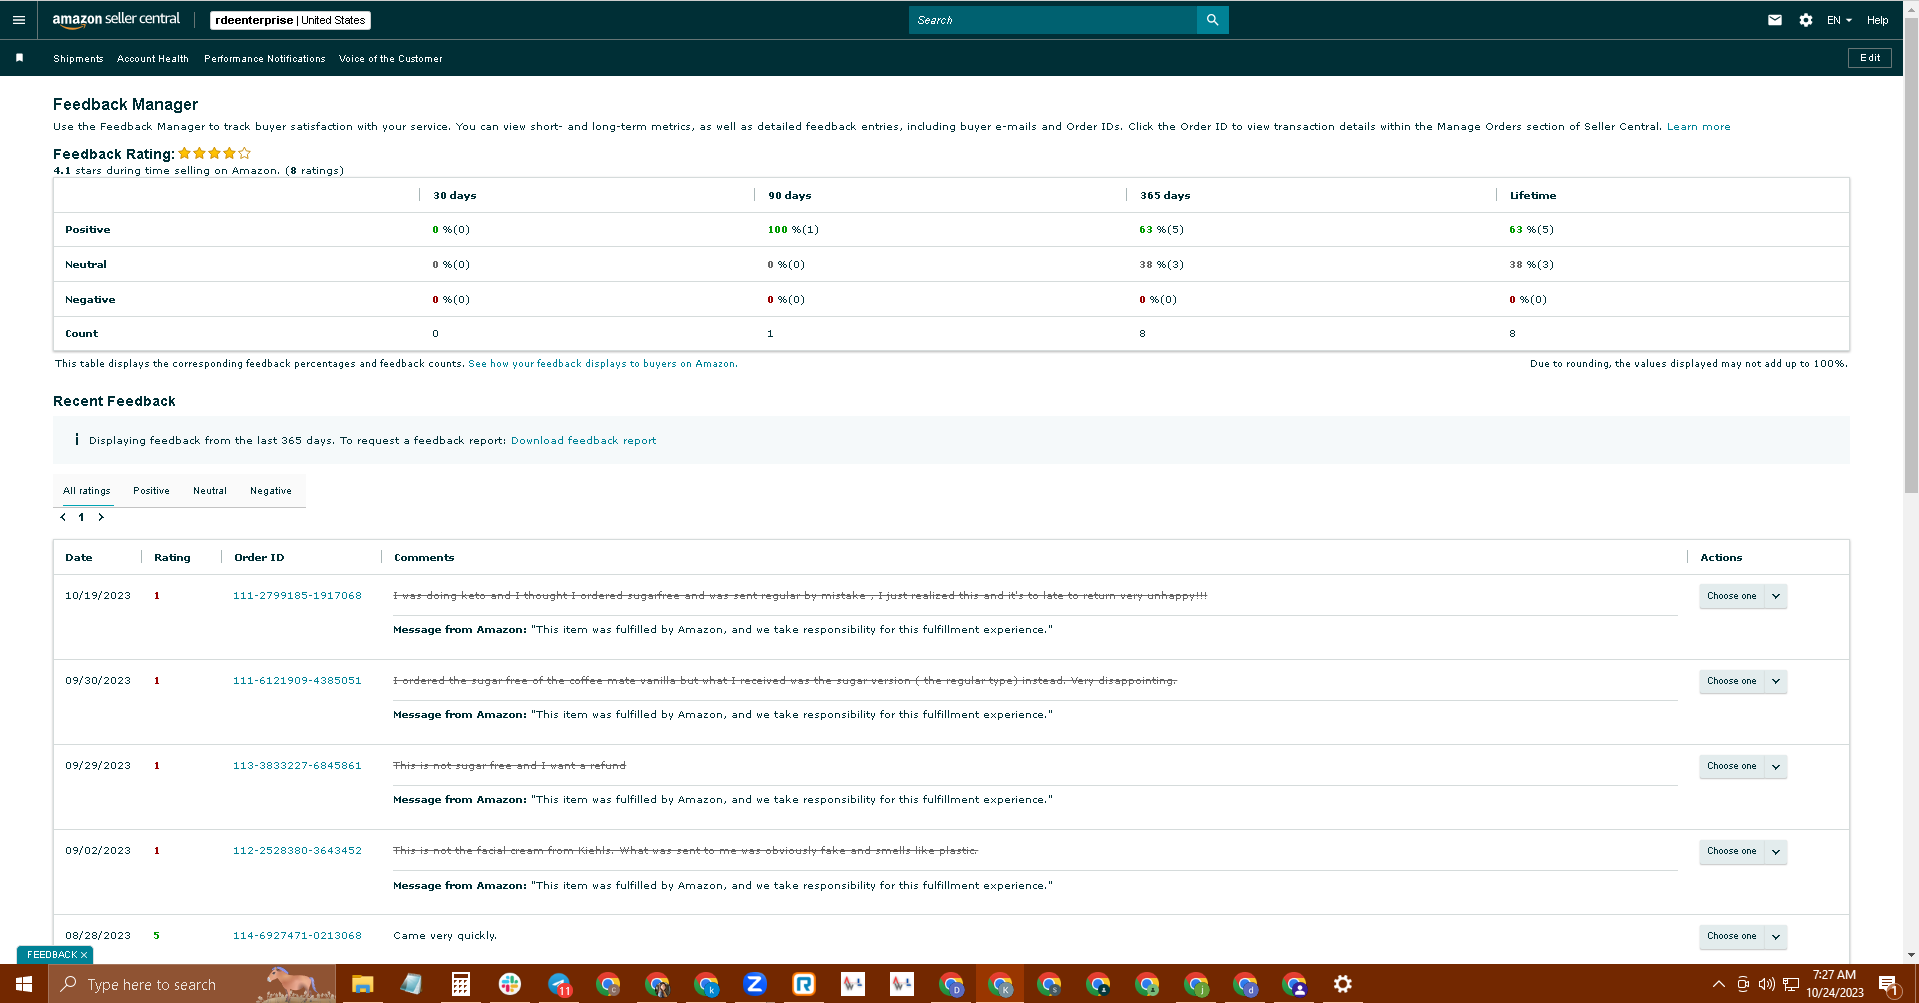Close the FEEDBACK tab with its x
This screenshot has width=1919, height=1003.
tap(84, 955)
